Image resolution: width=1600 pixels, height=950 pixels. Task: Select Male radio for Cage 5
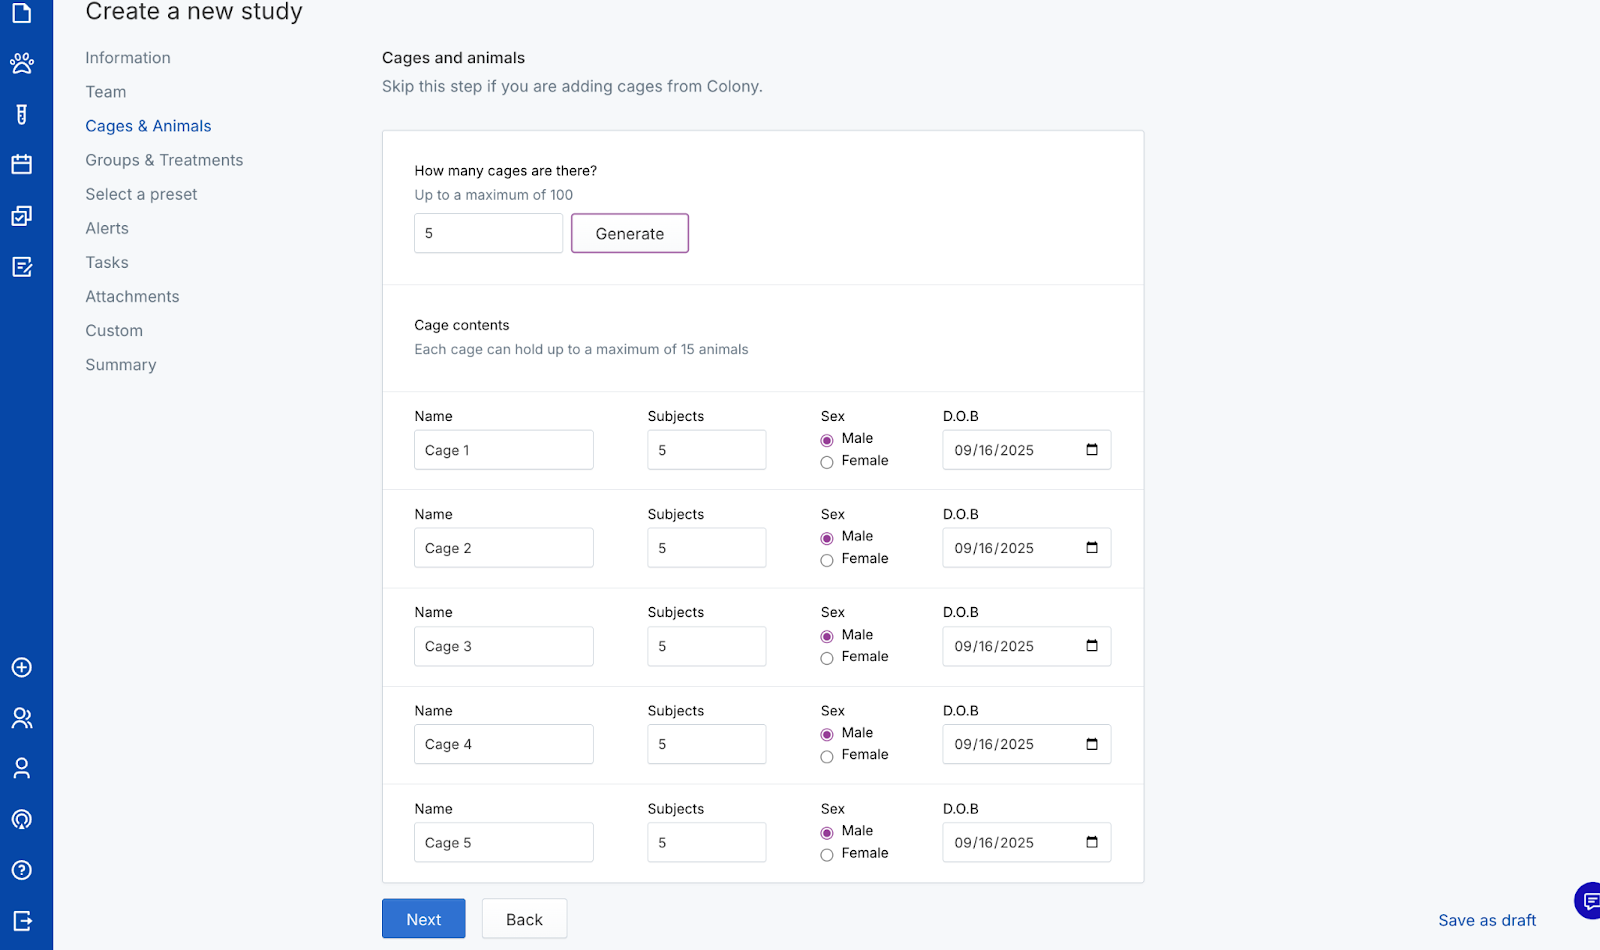point(827,833)
